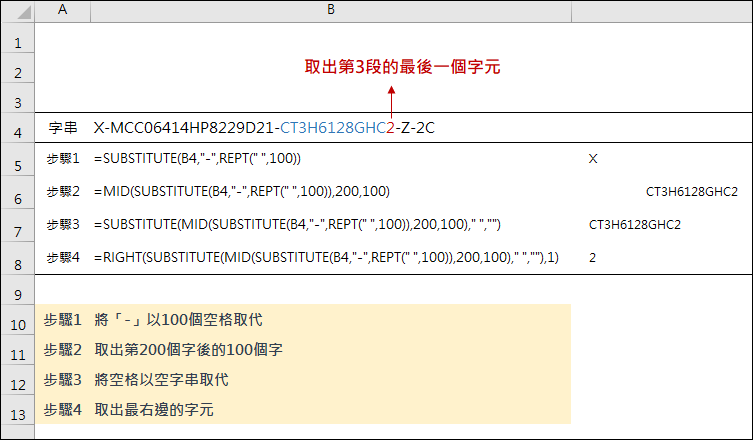Select the right-aligned CT3H6128GHC2 result in row 6
The image size is (753, 440).
pyautogui.click(x=692, y=192)
